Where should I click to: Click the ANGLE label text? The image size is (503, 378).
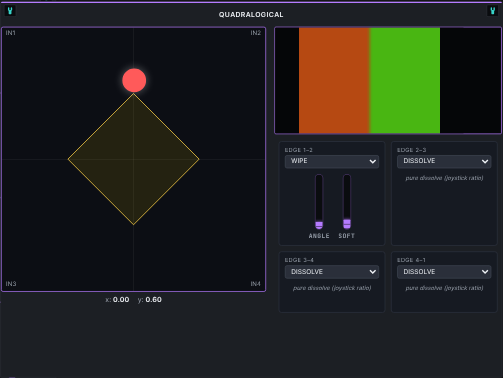tap(319, 236)
